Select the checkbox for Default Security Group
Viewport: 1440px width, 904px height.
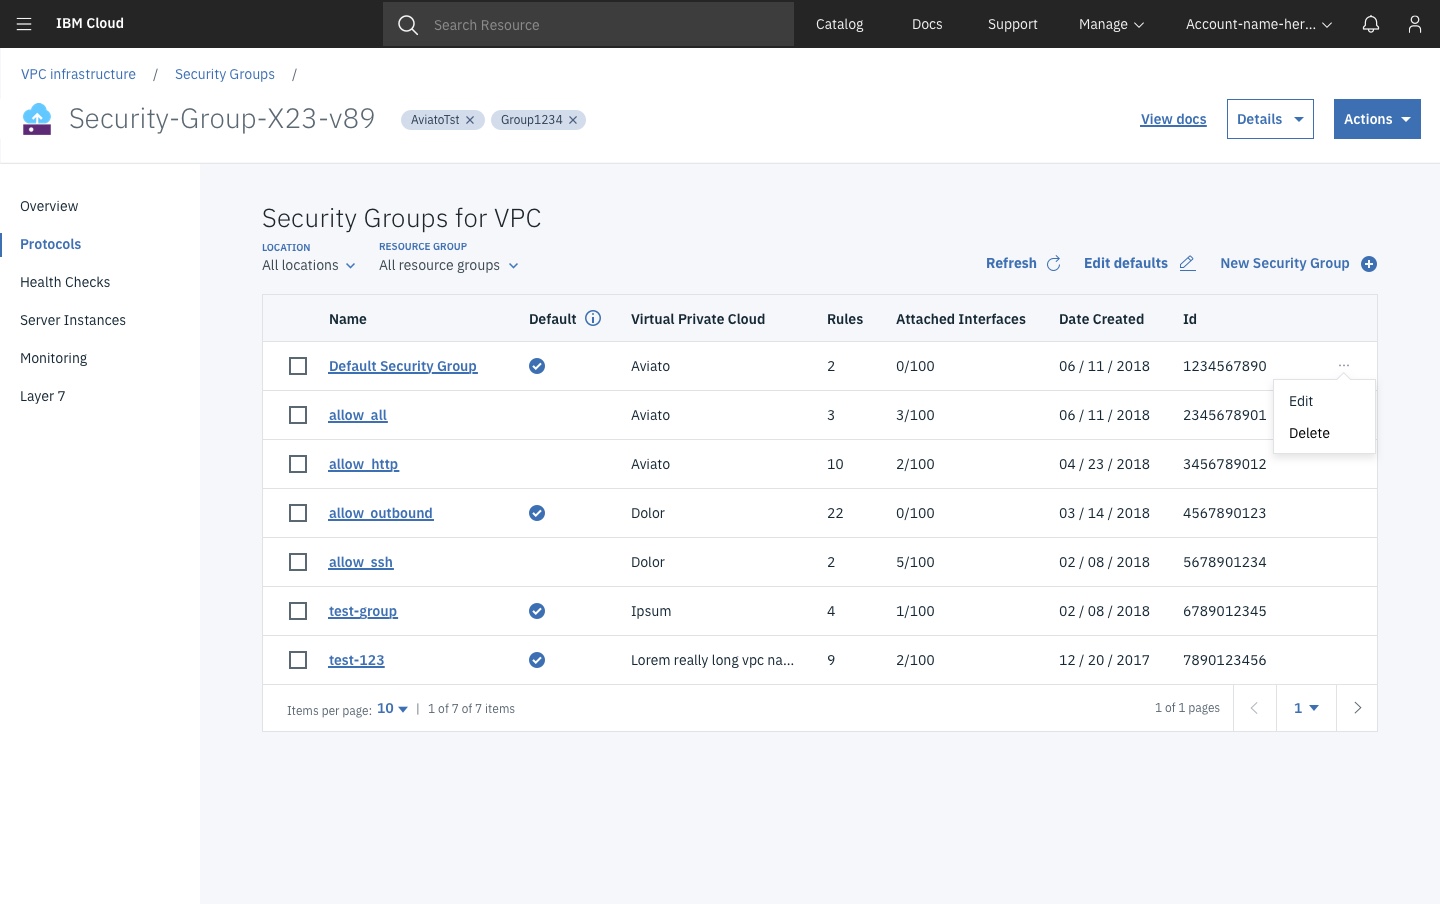(298, 366)
